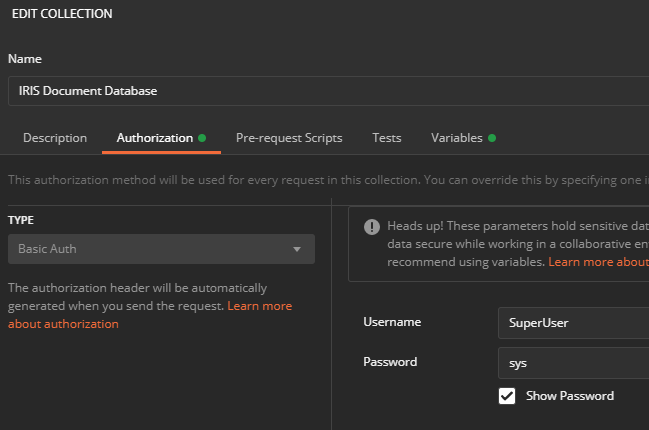
Task: Open the Basic Auth type dropdown
Action: pyautogui.click(x=160, y=249)
